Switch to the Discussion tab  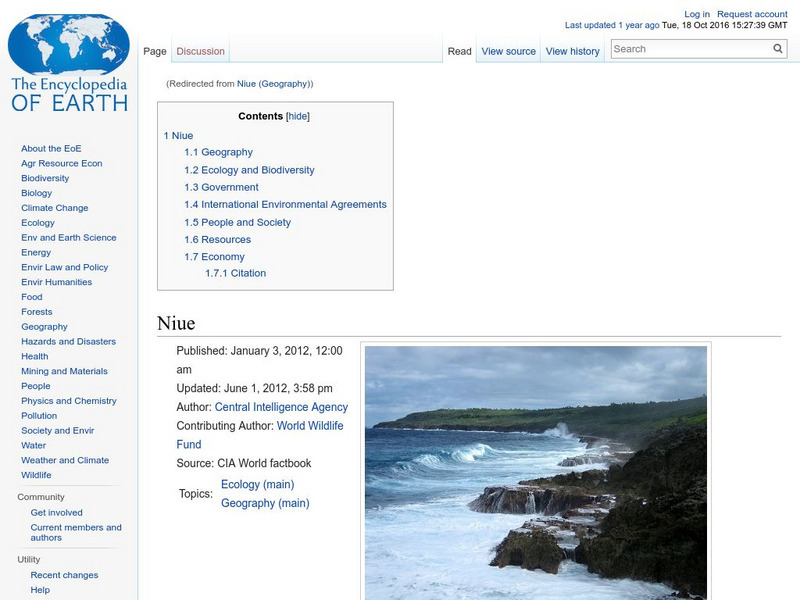(x=200, y=50)
